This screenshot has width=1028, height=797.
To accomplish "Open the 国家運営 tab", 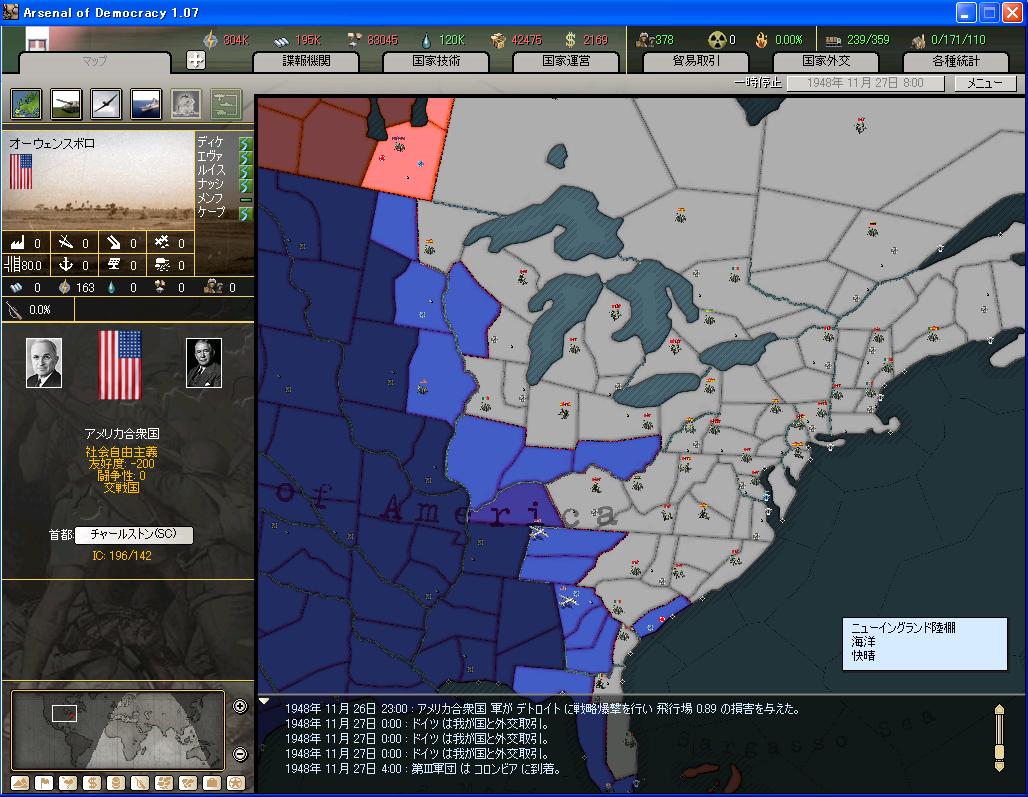I will pyautogui.click(x=566, y=62).
